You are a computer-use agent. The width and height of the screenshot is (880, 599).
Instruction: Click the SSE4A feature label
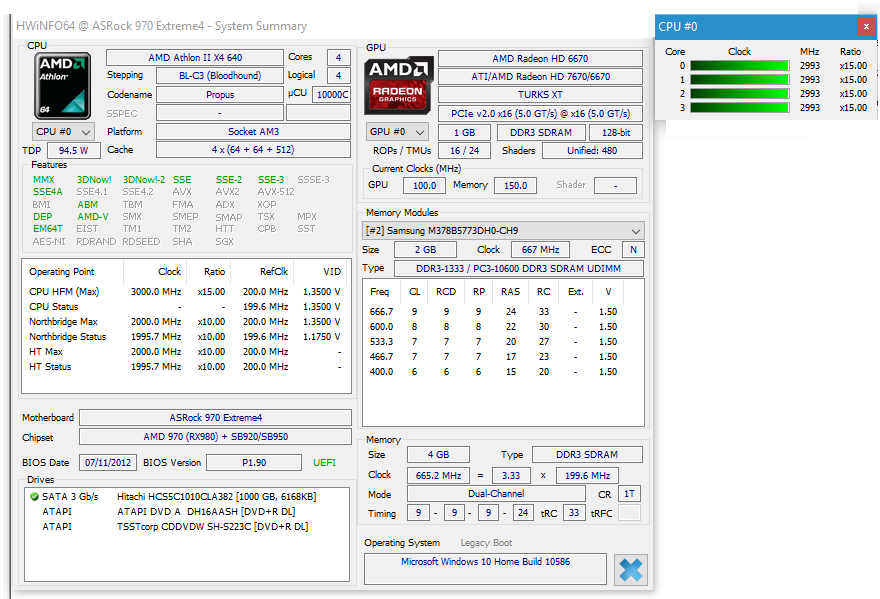(x=48, y=192)
